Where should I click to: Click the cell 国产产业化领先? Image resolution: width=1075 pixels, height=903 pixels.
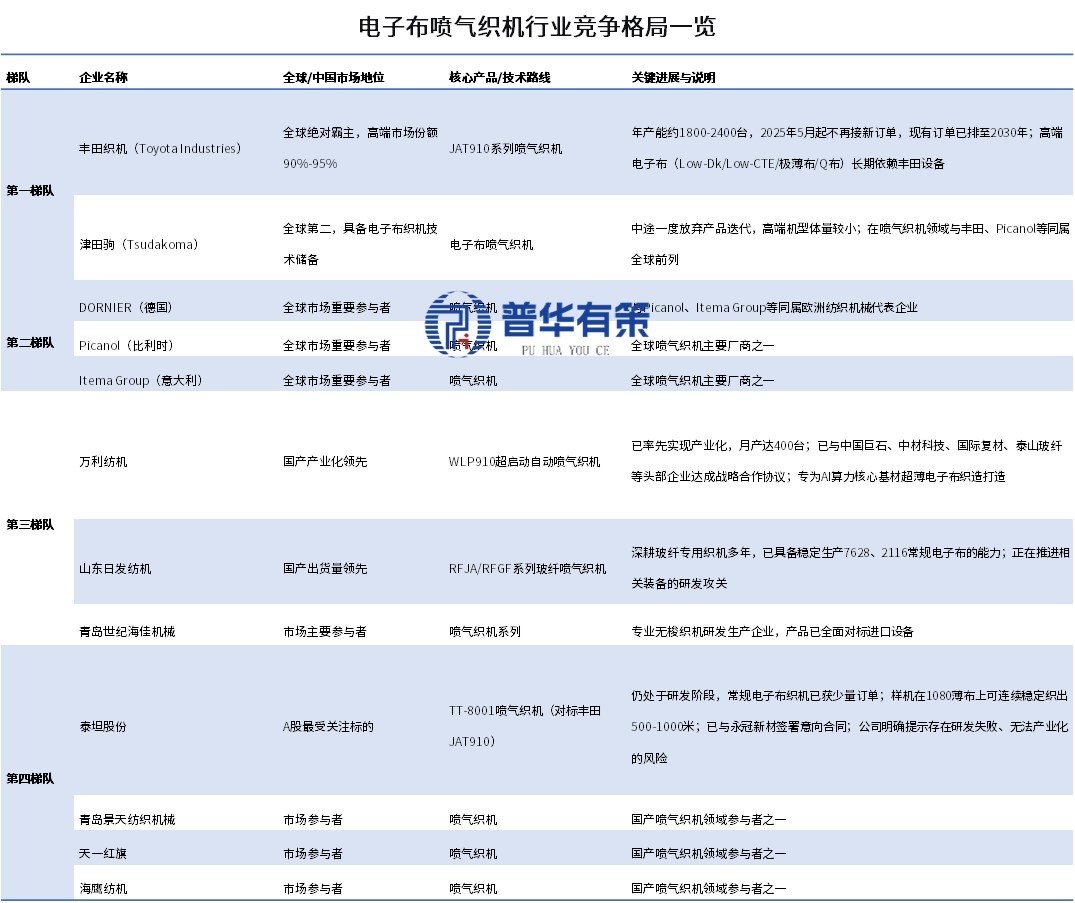[326, 462]
